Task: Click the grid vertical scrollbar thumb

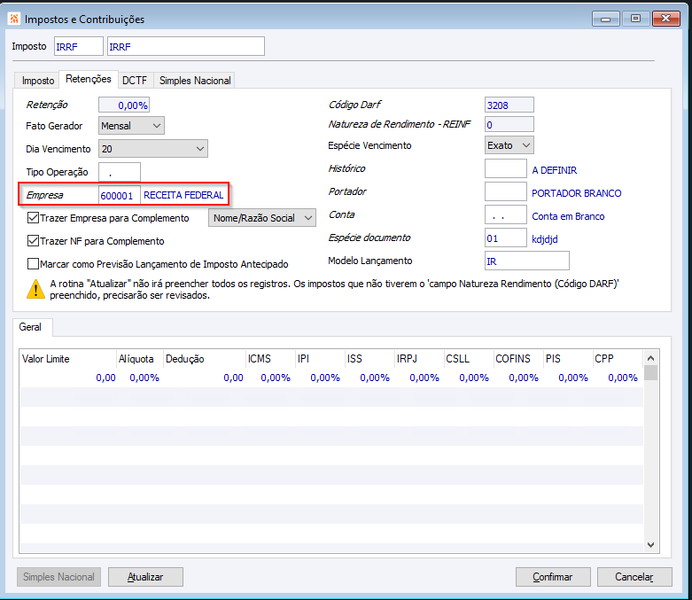Action: tap(651, 373)
